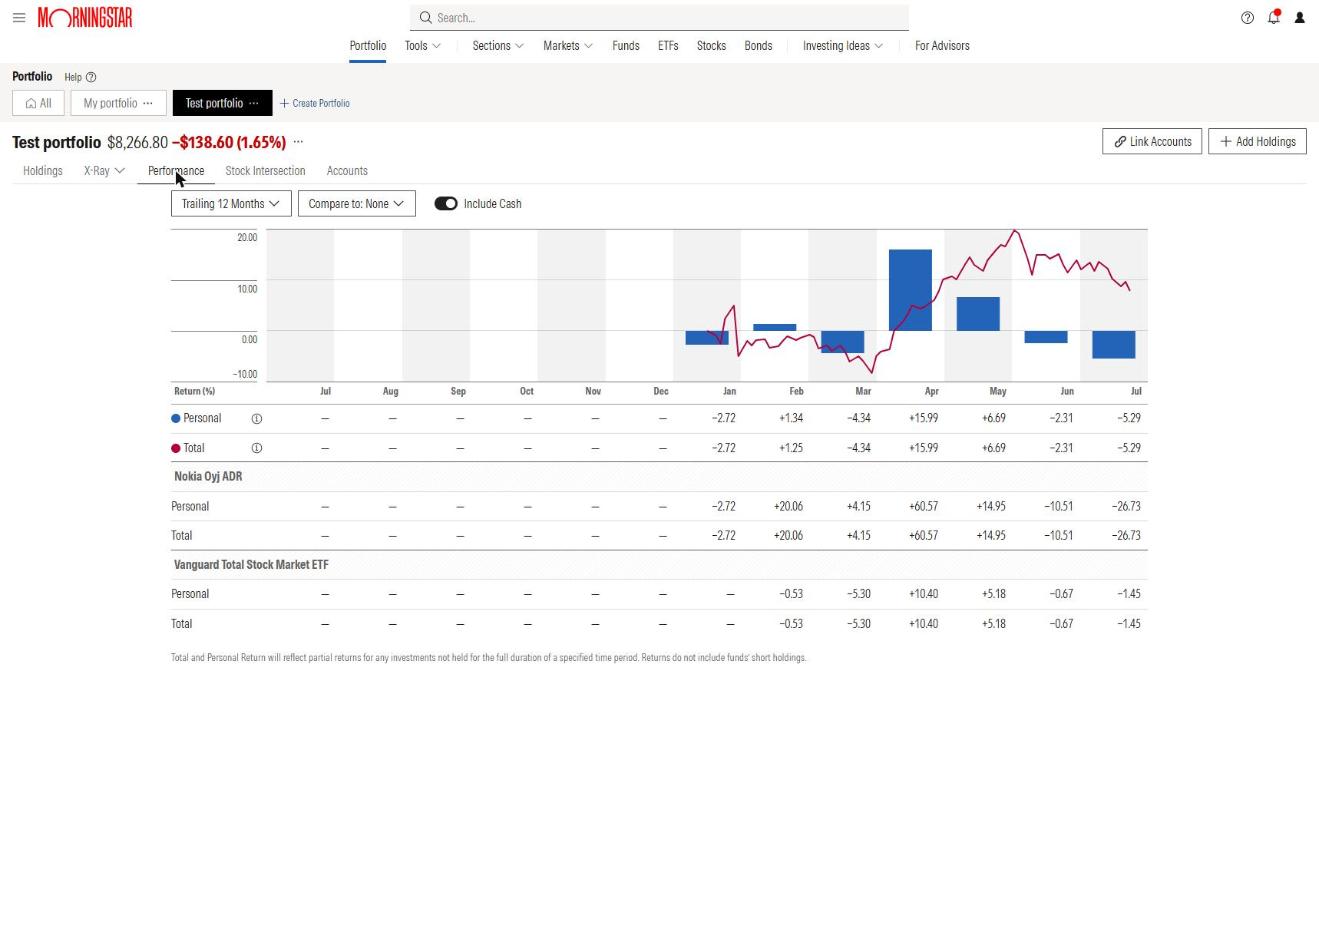Click the April return bar in chart

910,290
